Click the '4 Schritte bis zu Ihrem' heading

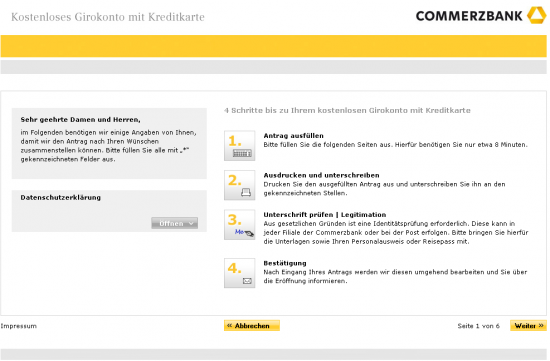click(x=347, y=111)
